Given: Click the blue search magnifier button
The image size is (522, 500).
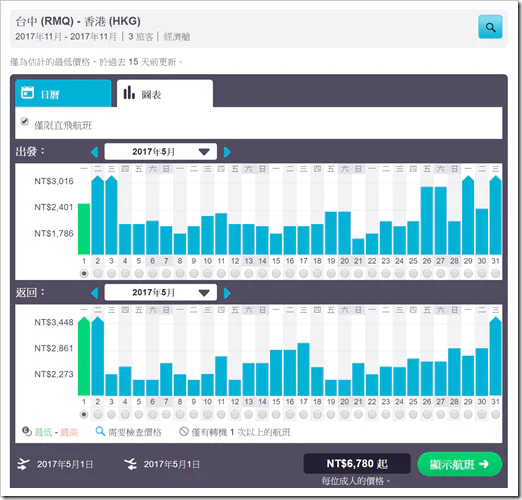Looking at the screenshot, I should tap(490, 27).
